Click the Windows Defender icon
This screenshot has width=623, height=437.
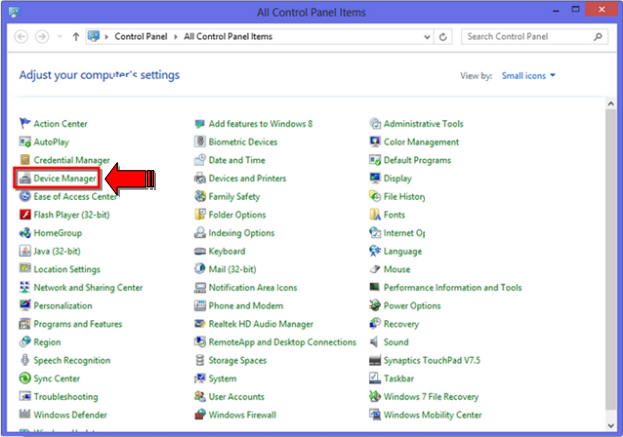(x=25, y=415)
